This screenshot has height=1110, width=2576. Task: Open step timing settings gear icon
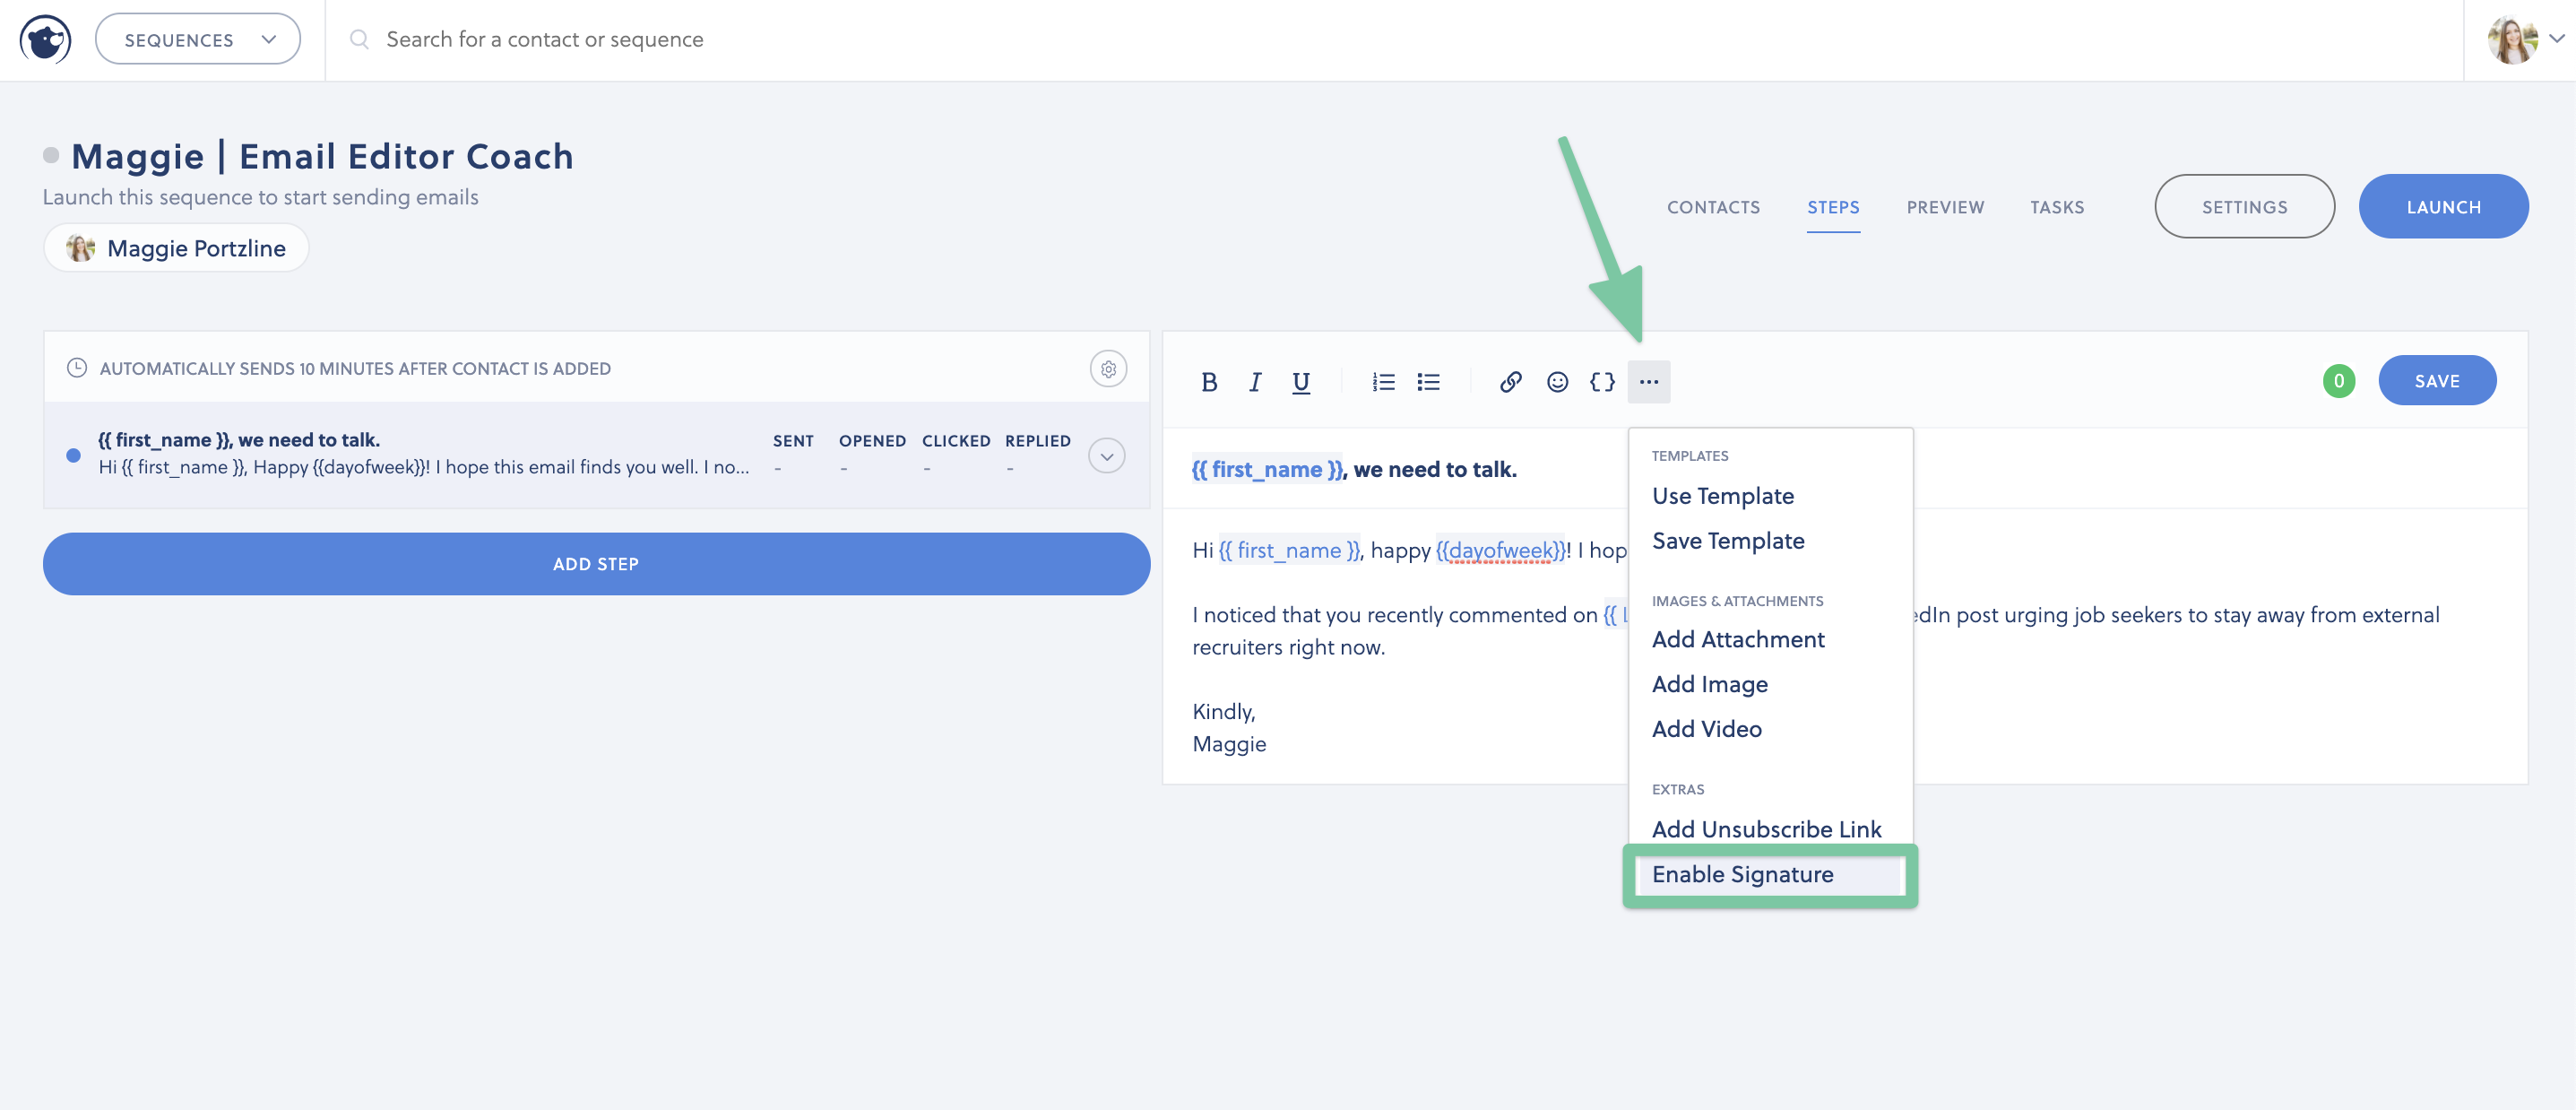coord(1108,369)
